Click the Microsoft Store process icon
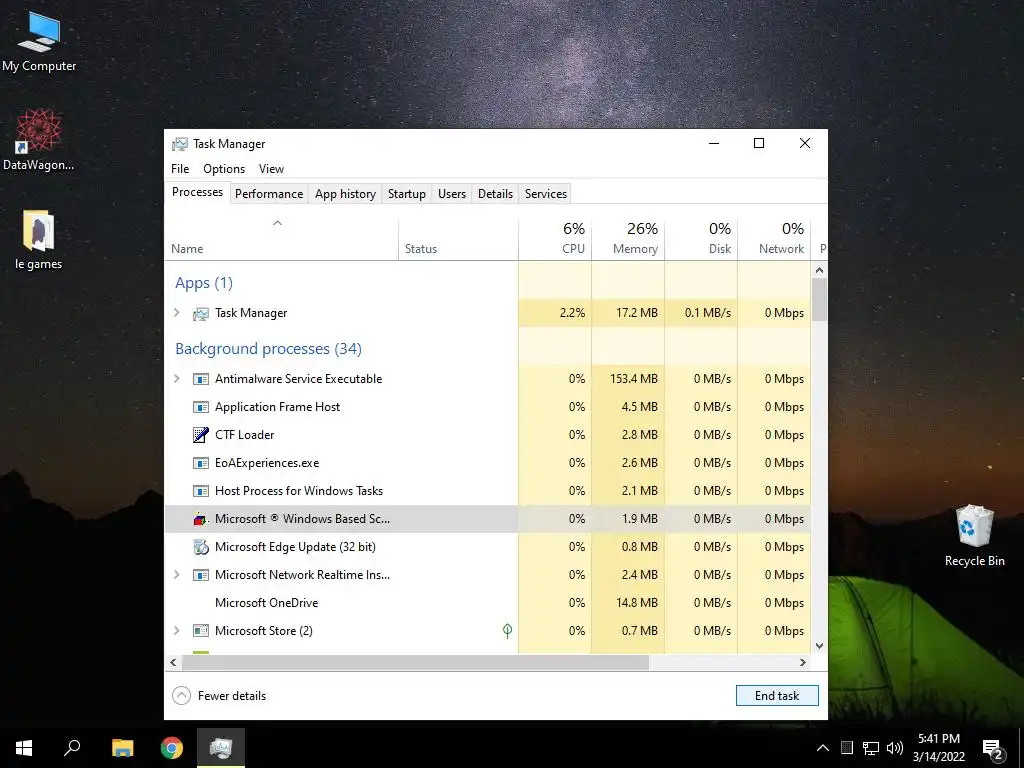This screenshot has width=1024, height=768. pyautogui.click(x=200, y=631)
